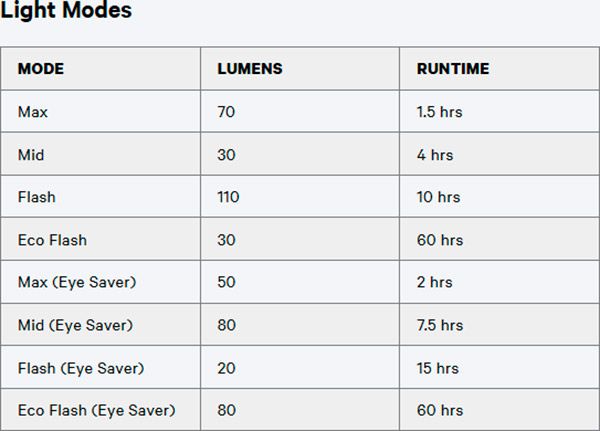The width and height of the screenshot is (600, 431).
Task: Select the Eco Flash (Eye Saver) cell
Action: coord(96,410)
